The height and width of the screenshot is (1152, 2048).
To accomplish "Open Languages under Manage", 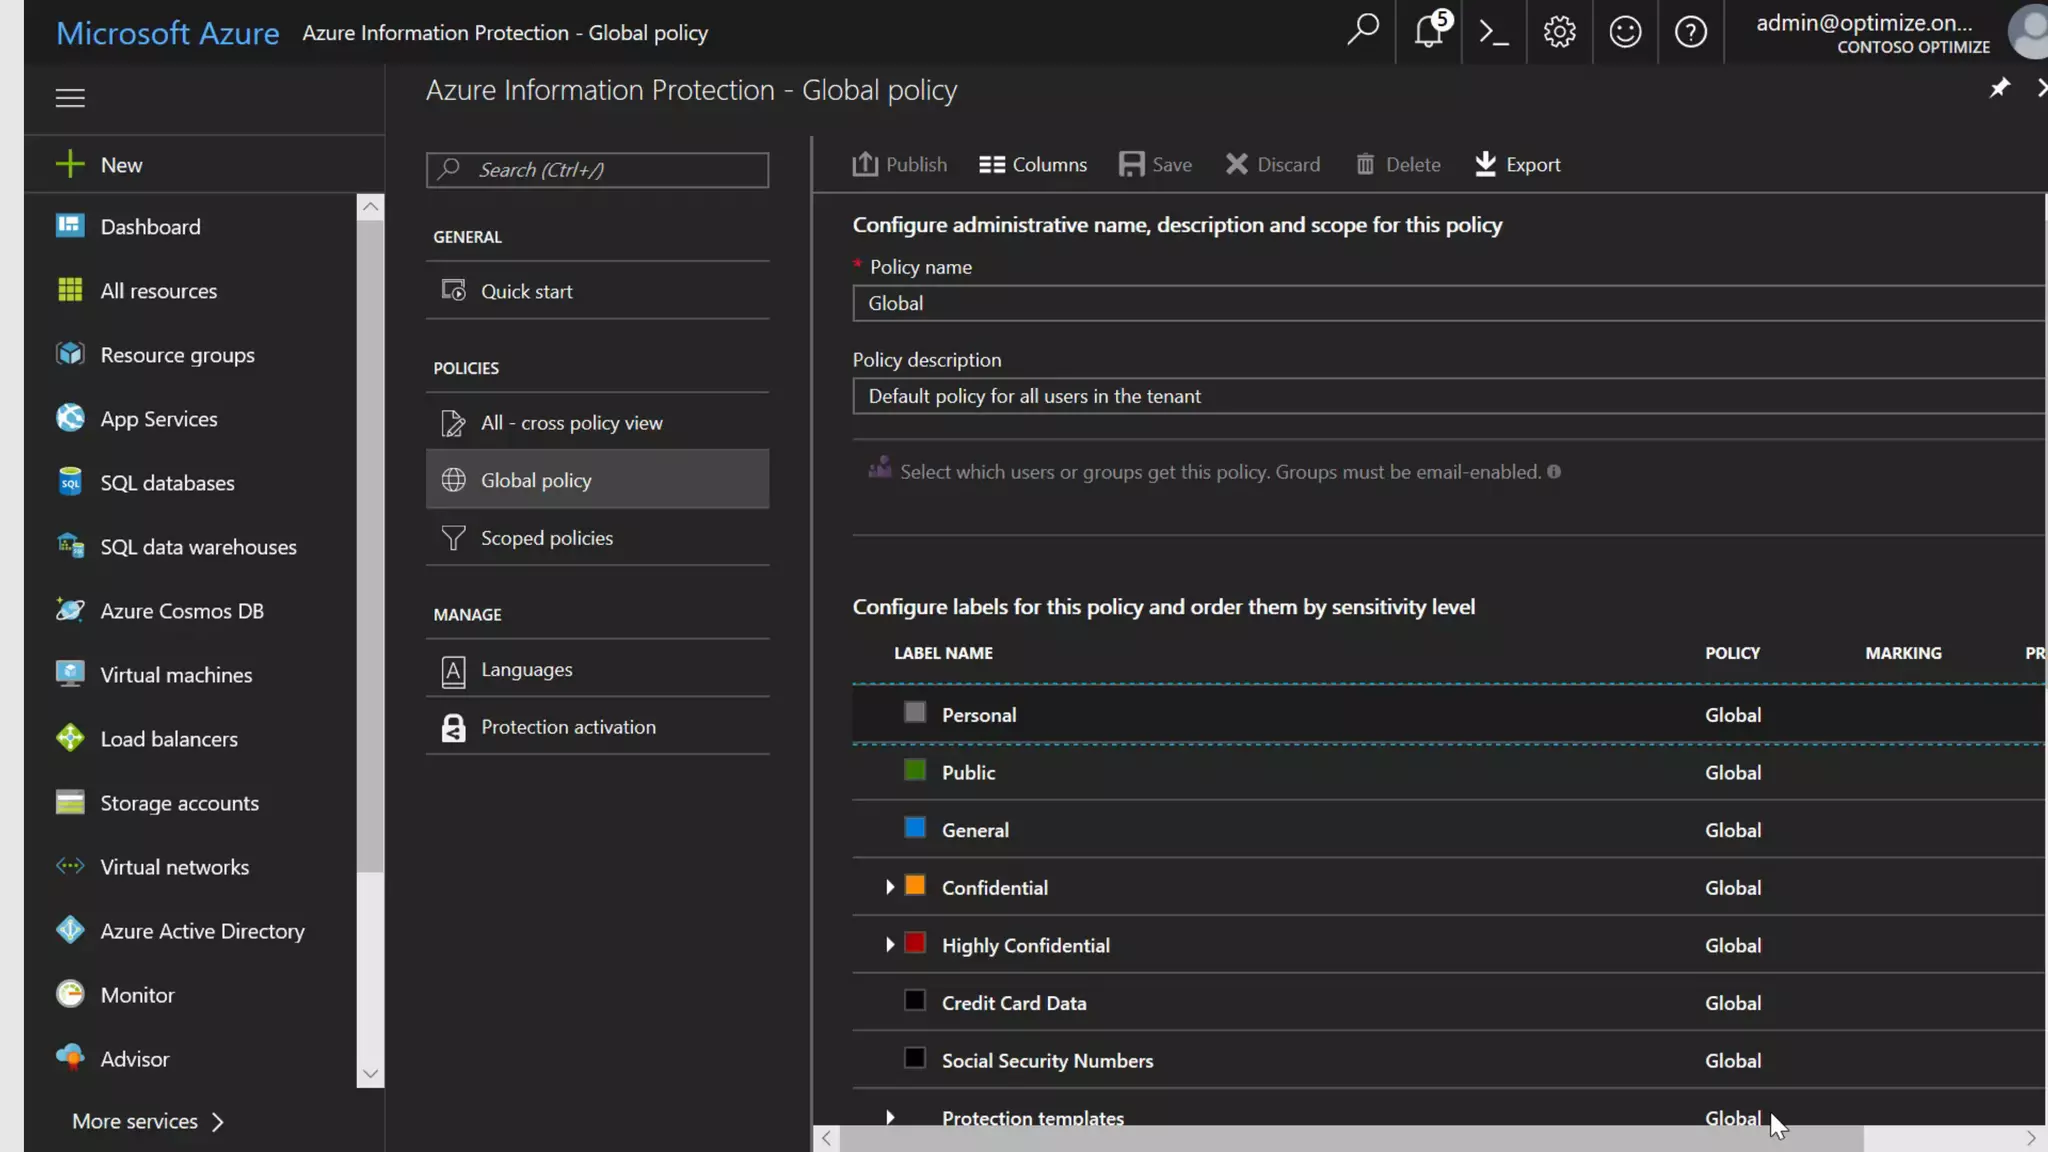I will pos(597,670).
